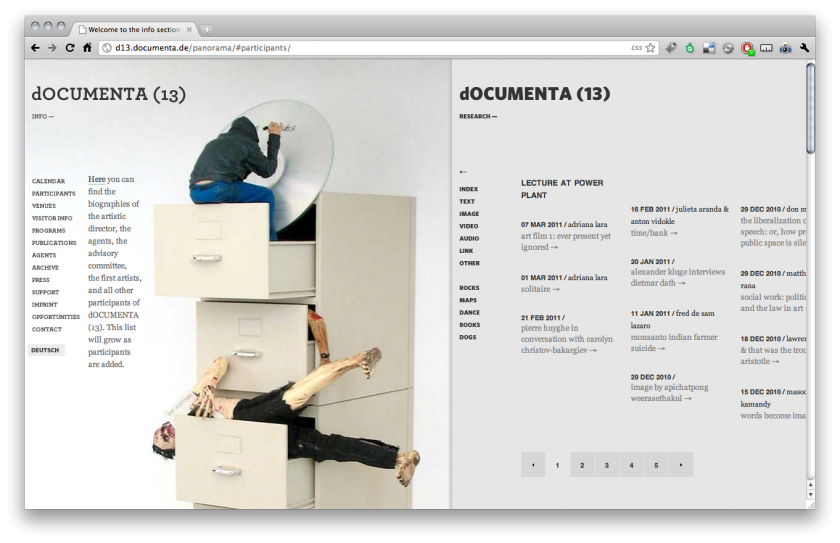Open image by apichatpong weerasethakul entry
840x543 pixels.
669,393
